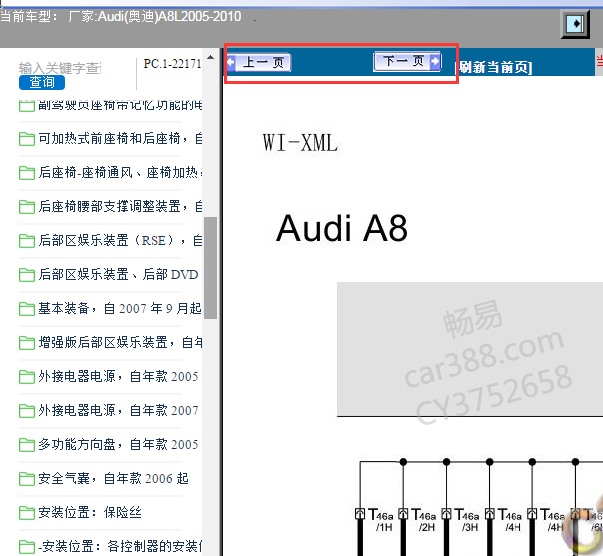Click folder icon beside 各控制器的安装 entry
The height and width of the screenshot is (556, 603).
[27, 546]
